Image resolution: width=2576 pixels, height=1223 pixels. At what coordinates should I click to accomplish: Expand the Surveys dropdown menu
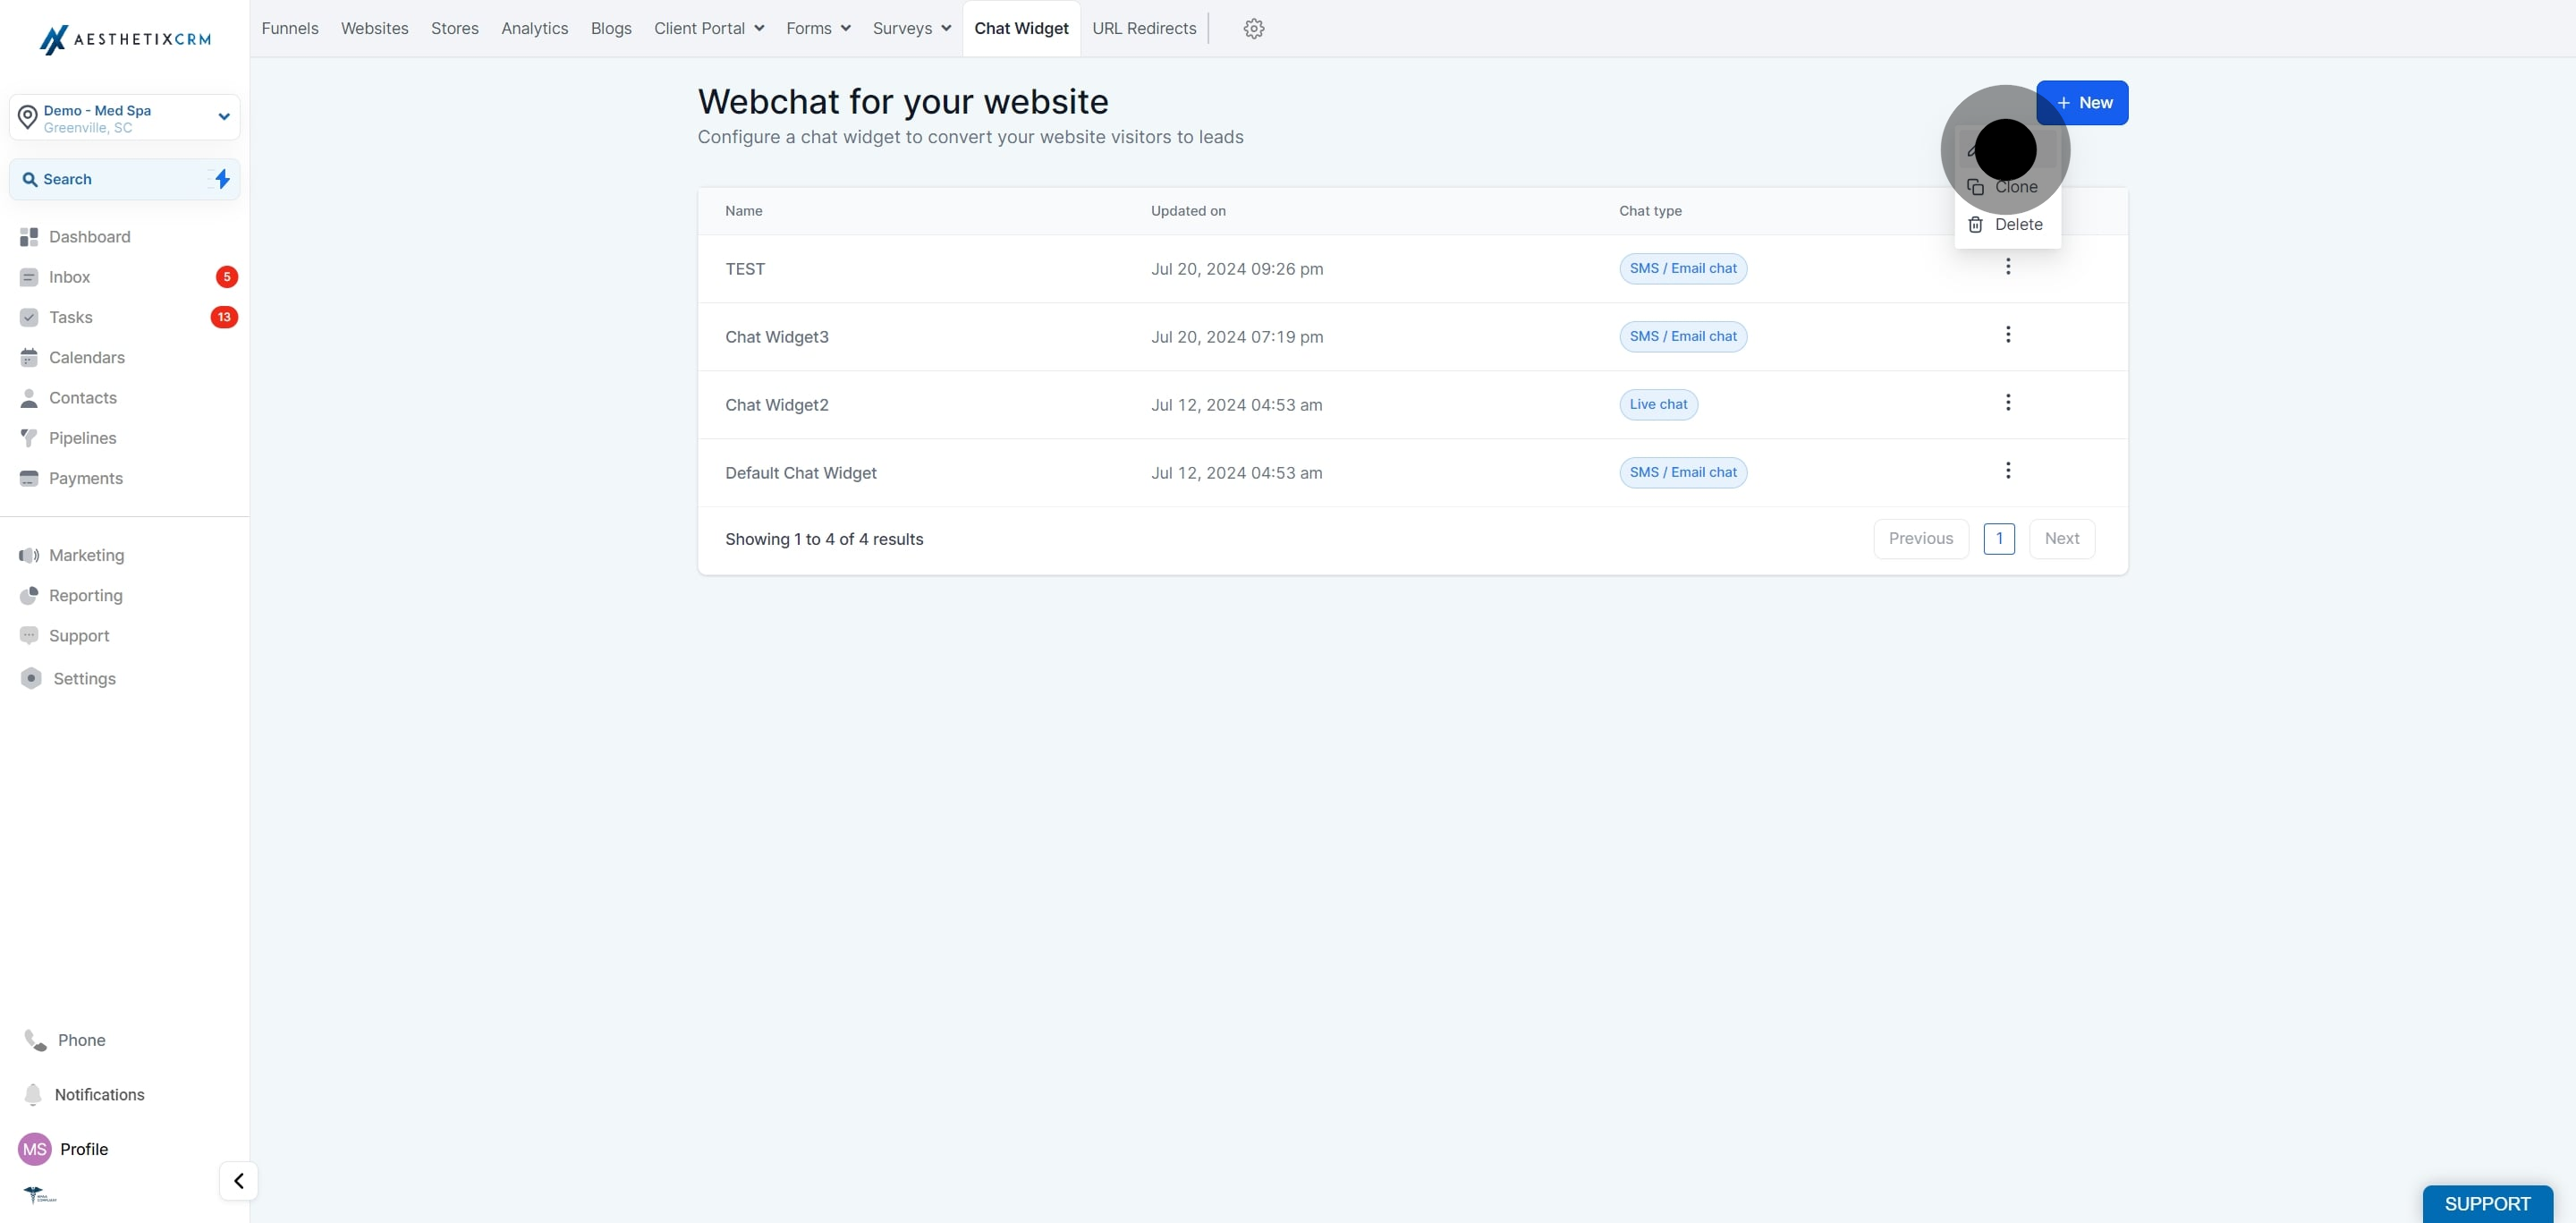tap(911, 28)
